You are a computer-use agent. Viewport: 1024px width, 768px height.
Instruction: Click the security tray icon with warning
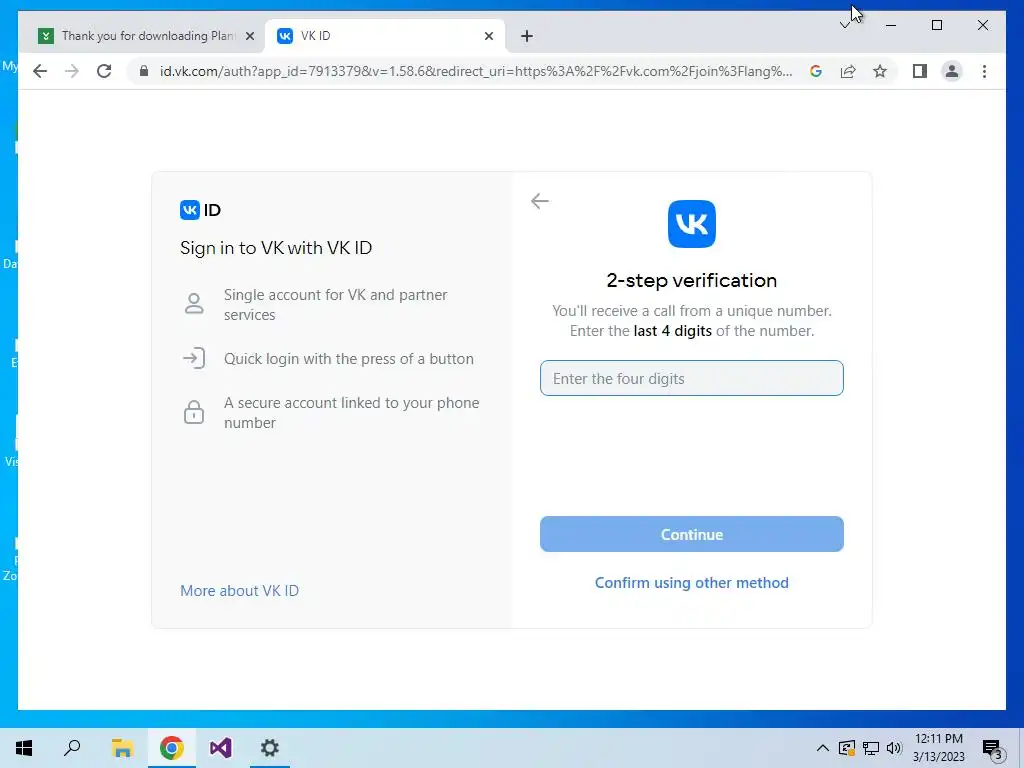[846, 748]
